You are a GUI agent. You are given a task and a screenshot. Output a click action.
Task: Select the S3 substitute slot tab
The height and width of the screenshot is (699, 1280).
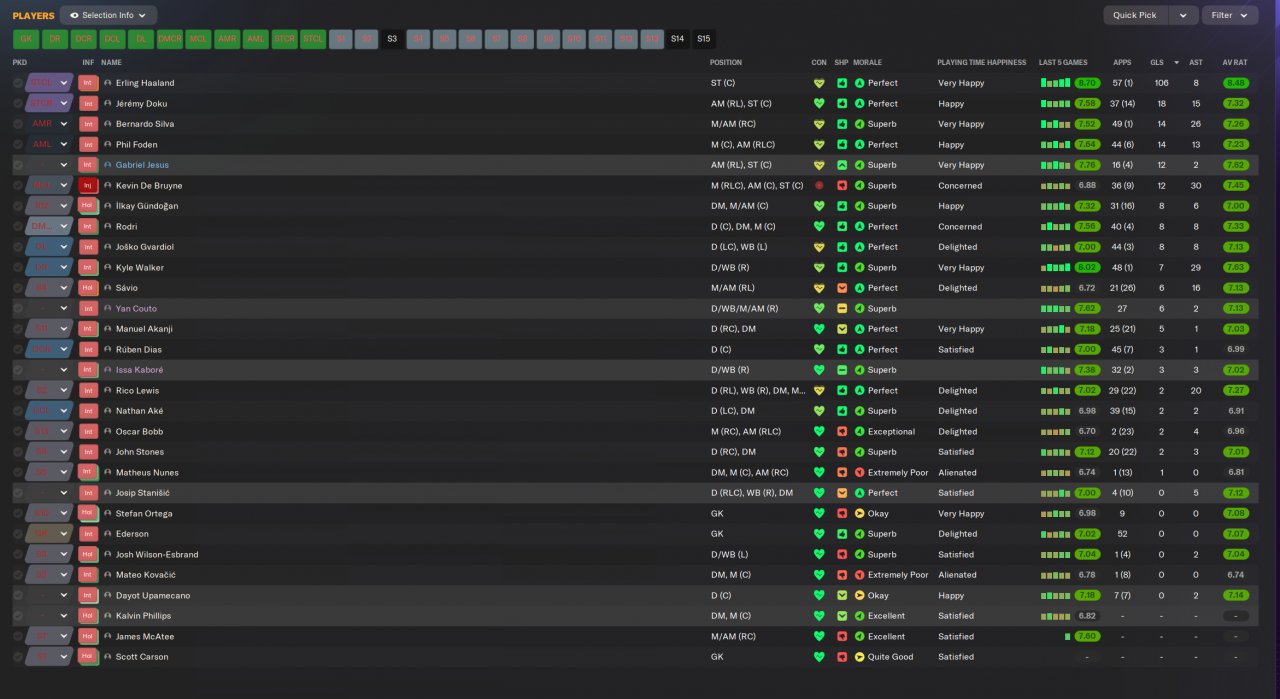(392, 39)
